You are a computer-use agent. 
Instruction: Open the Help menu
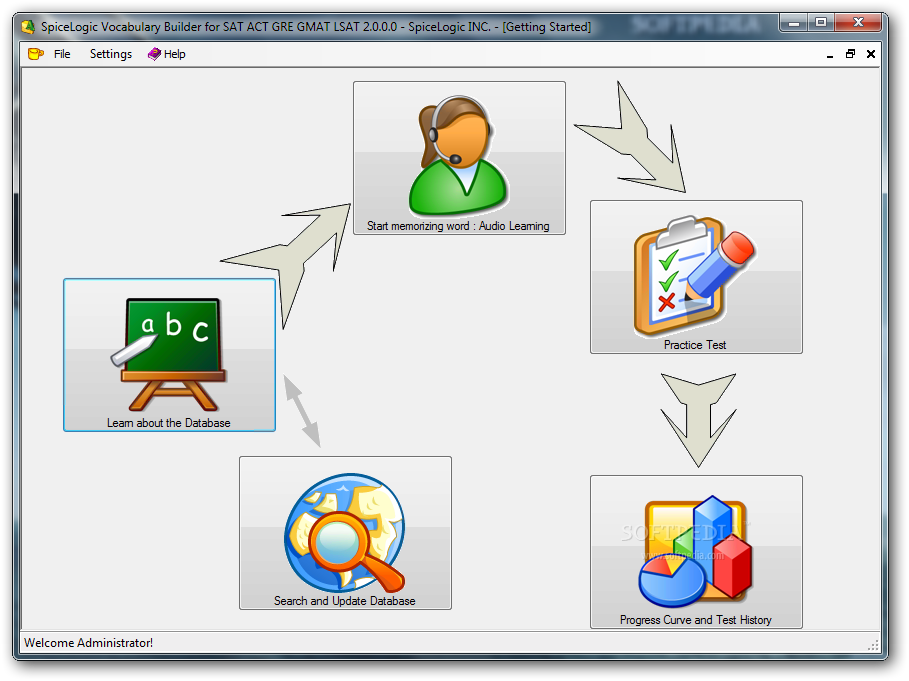pyautogui.click(x=167, y=54)
